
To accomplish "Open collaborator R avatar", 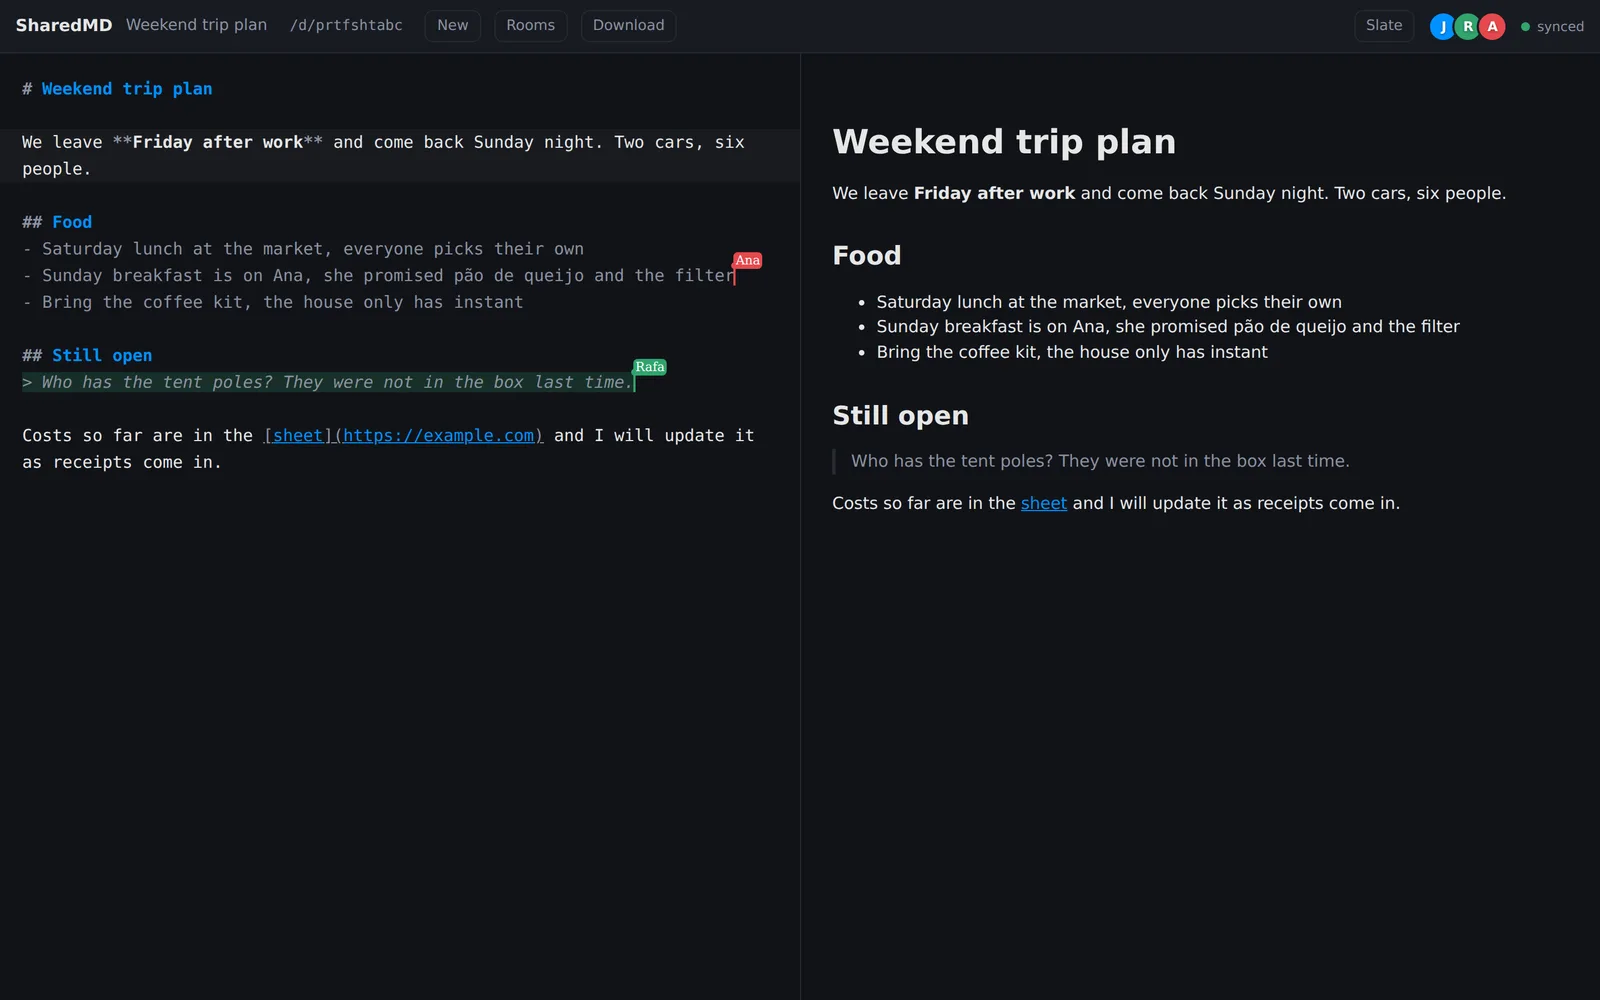I will coord(1467,27).
